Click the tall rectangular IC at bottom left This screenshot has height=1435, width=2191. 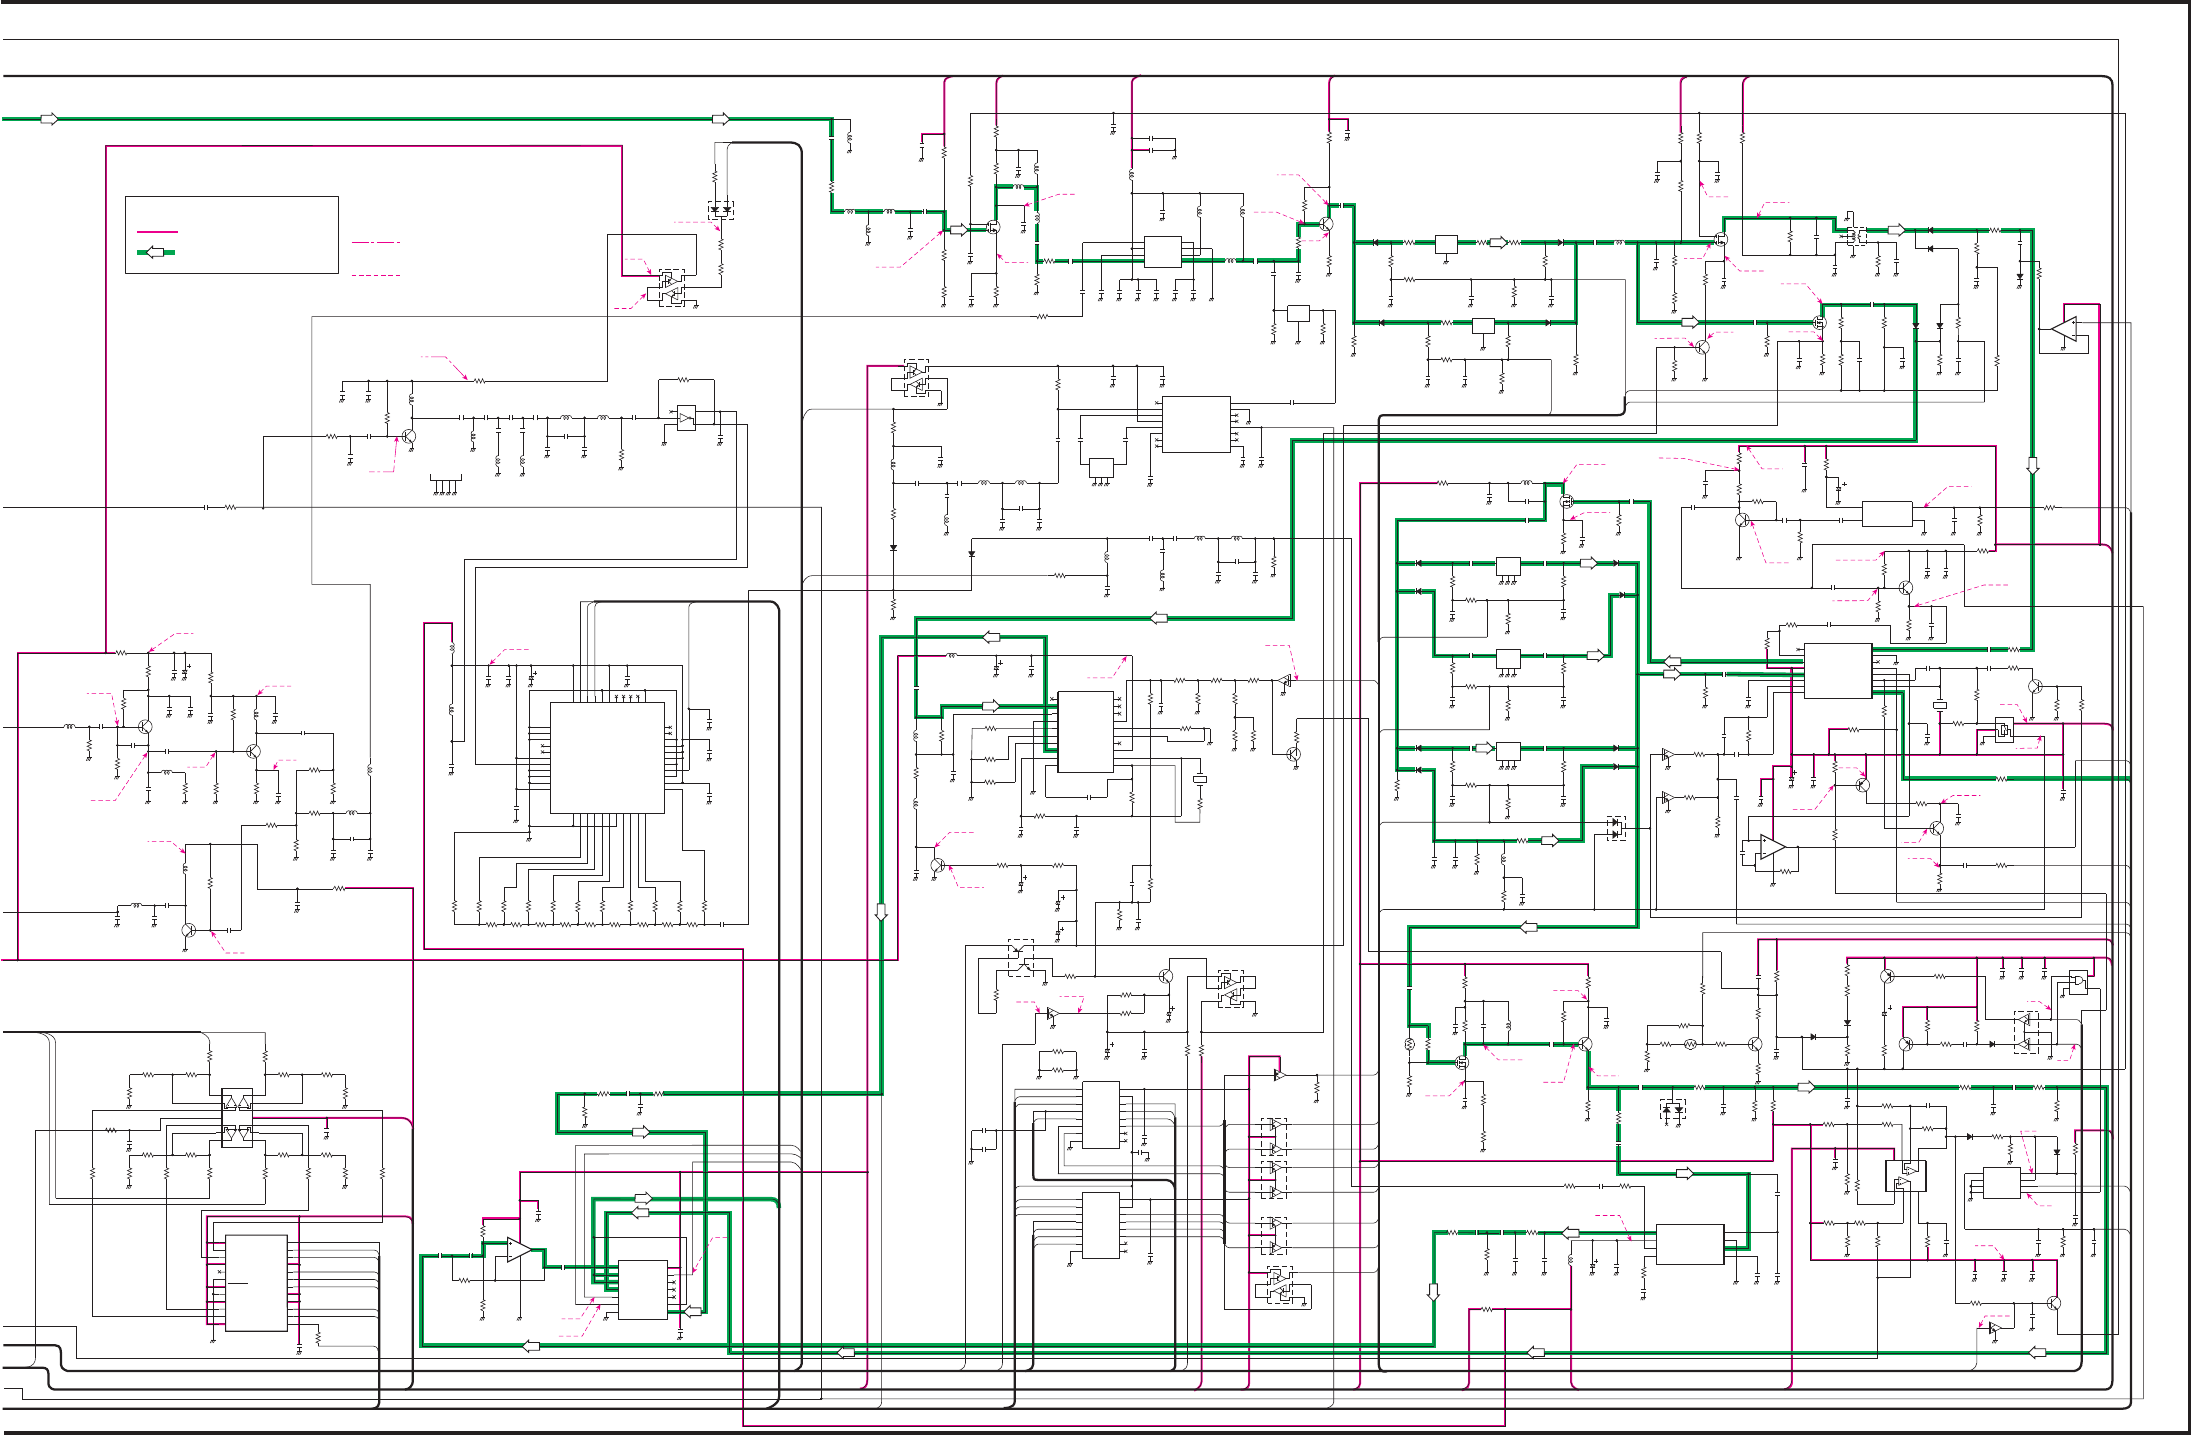pyautogui.click(x=256, y=1283)
